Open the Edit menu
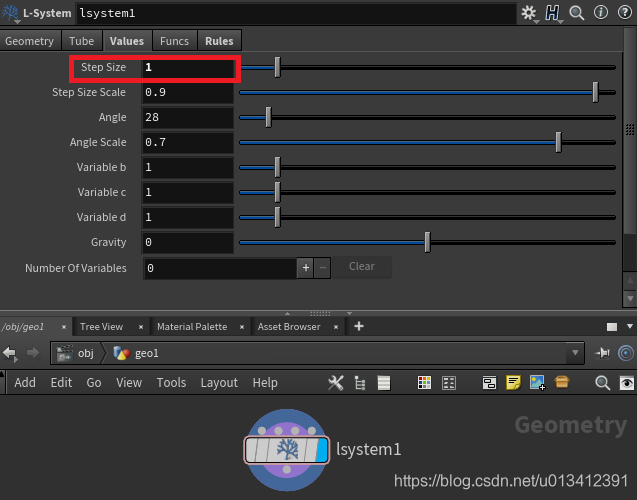This screenshot has height=500, width=637. [x=61, y=383]
